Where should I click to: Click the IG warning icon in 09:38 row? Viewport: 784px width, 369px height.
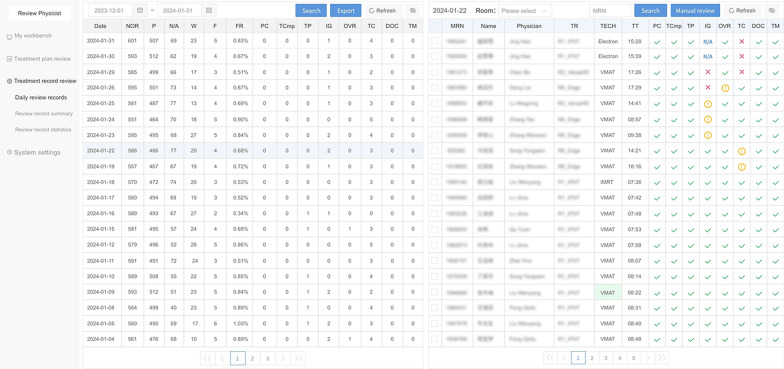(x=708, y=135)
